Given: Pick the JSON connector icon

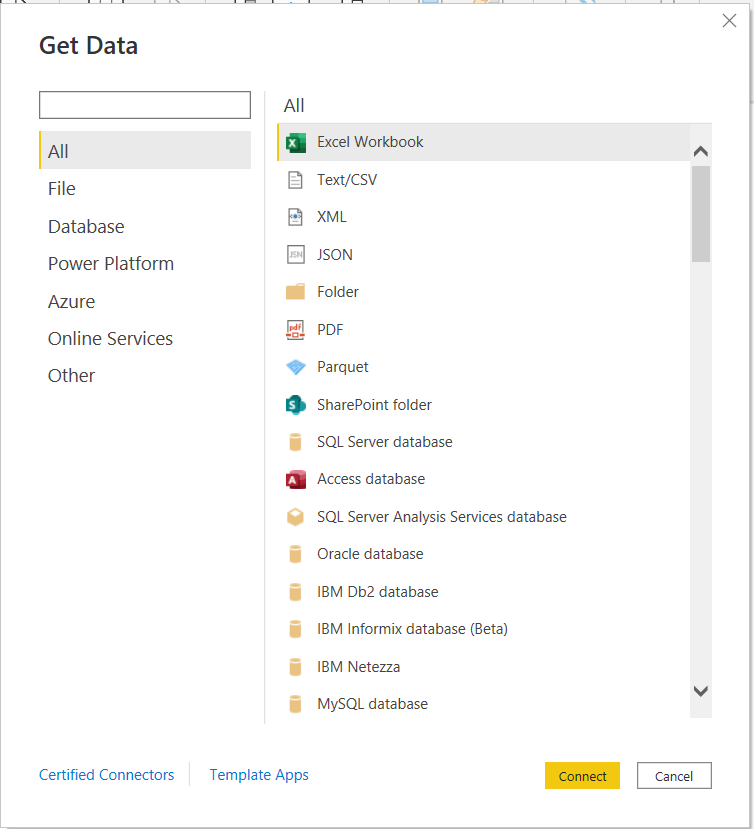Looking at the screenshot, I should point(296,254).
